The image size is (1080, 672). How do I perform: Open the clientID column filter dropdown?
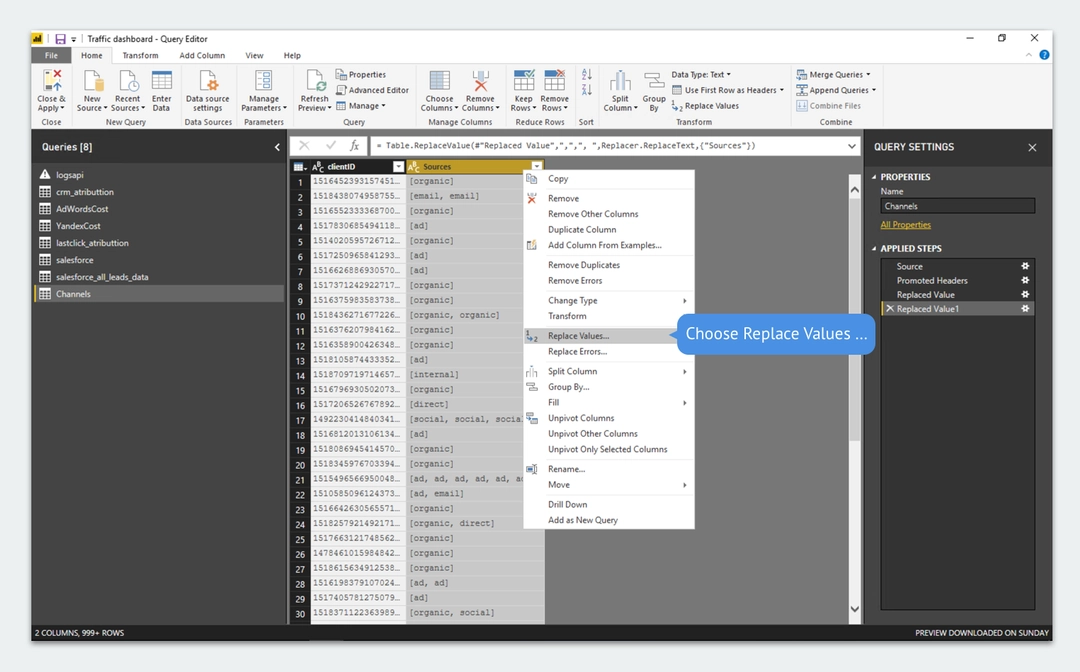pyautogui.click(x=398, y=167)
